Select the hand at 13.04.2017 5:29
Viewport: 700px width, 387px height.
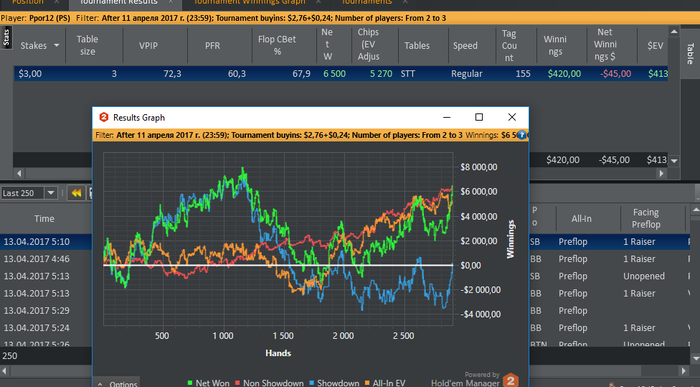pos(37,311)
